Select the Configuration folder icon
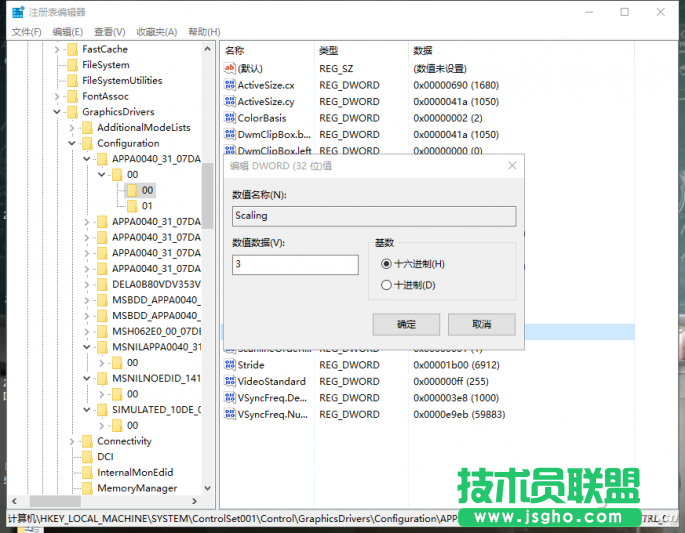The height and width of the screenshot is (533, 685). tap(87, 143)
